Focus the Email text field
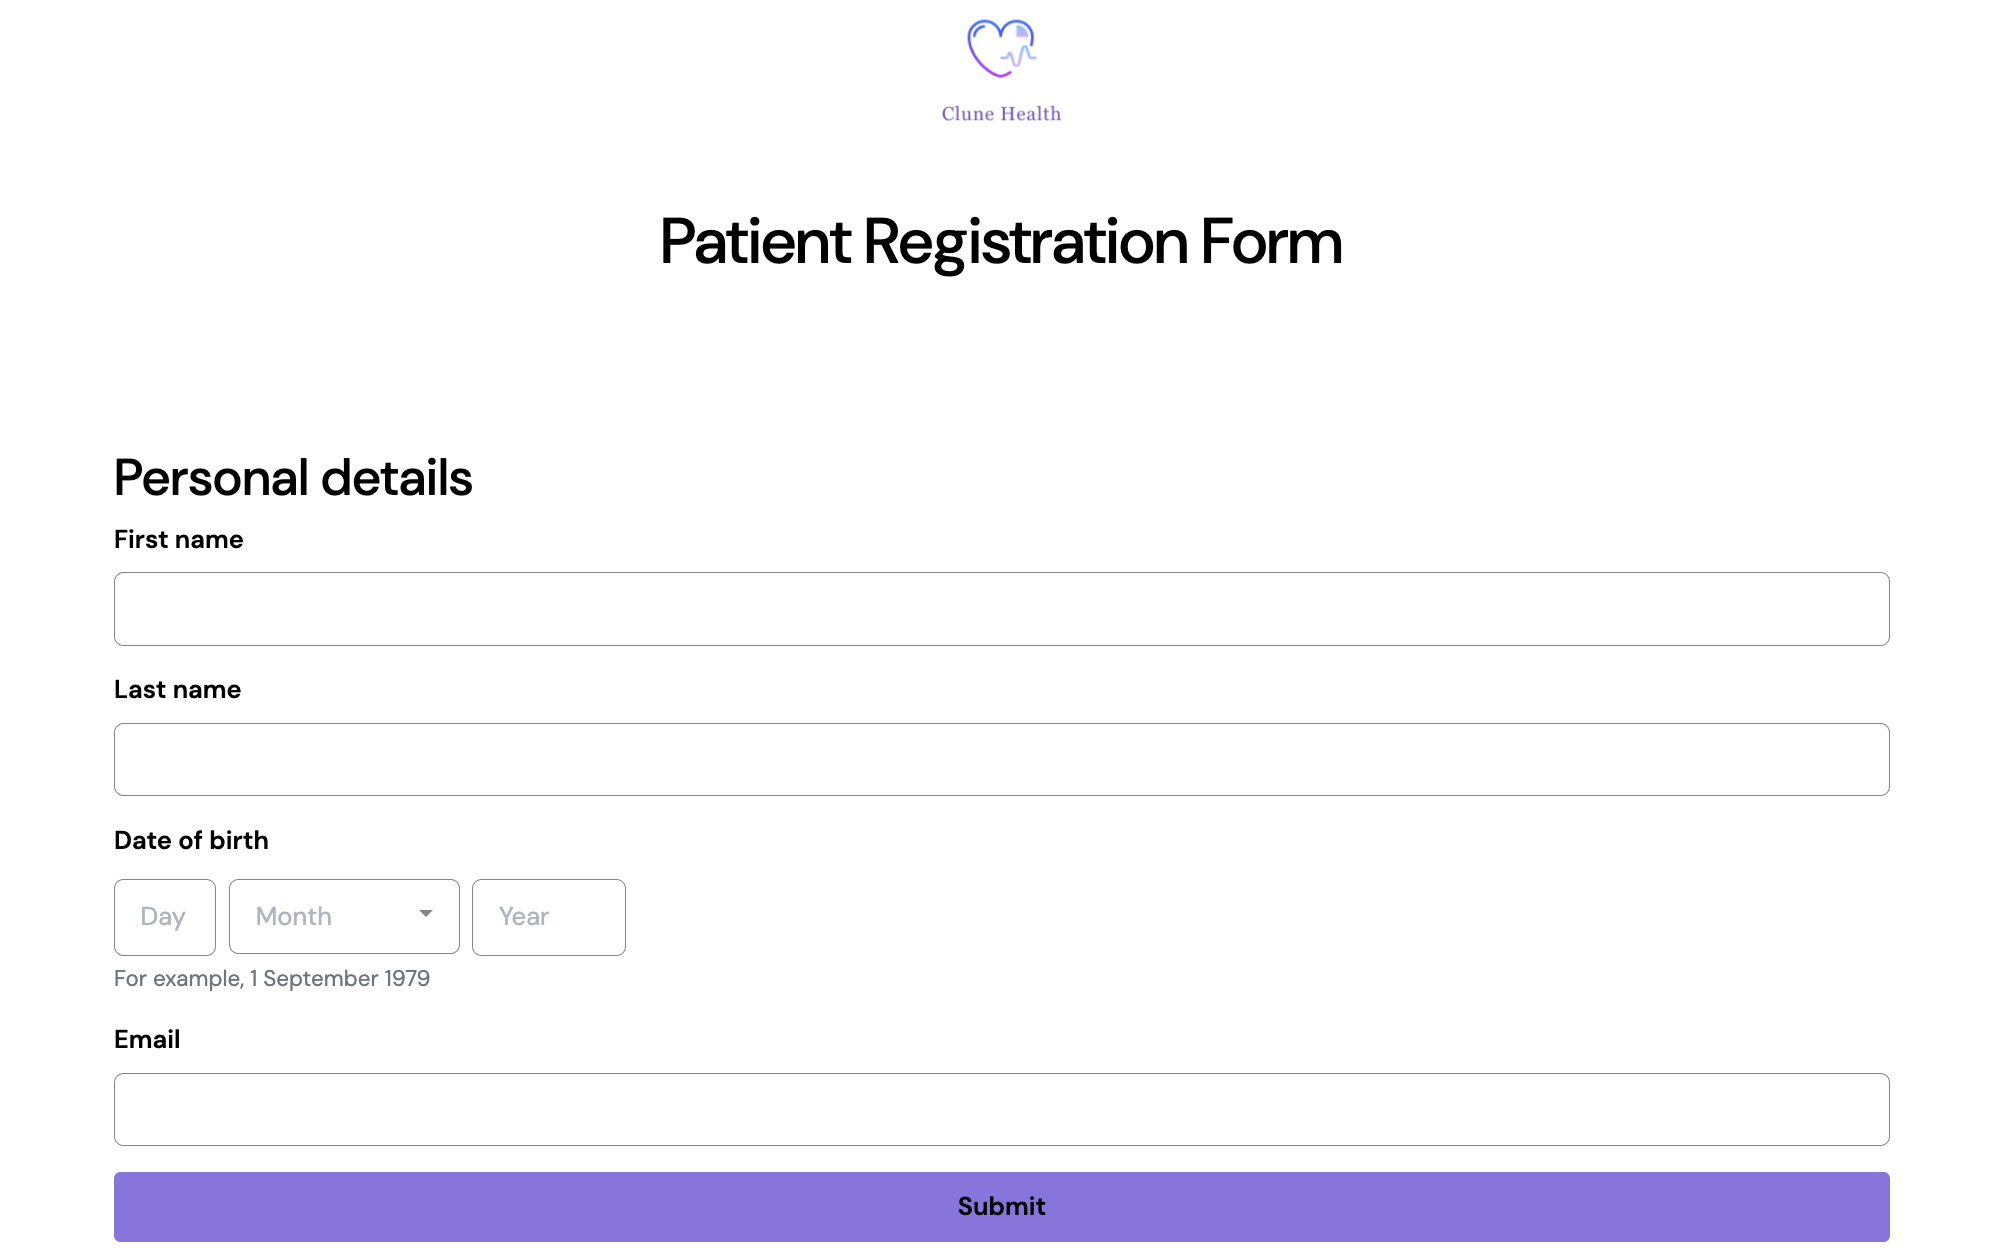 pos(1001,1110)
